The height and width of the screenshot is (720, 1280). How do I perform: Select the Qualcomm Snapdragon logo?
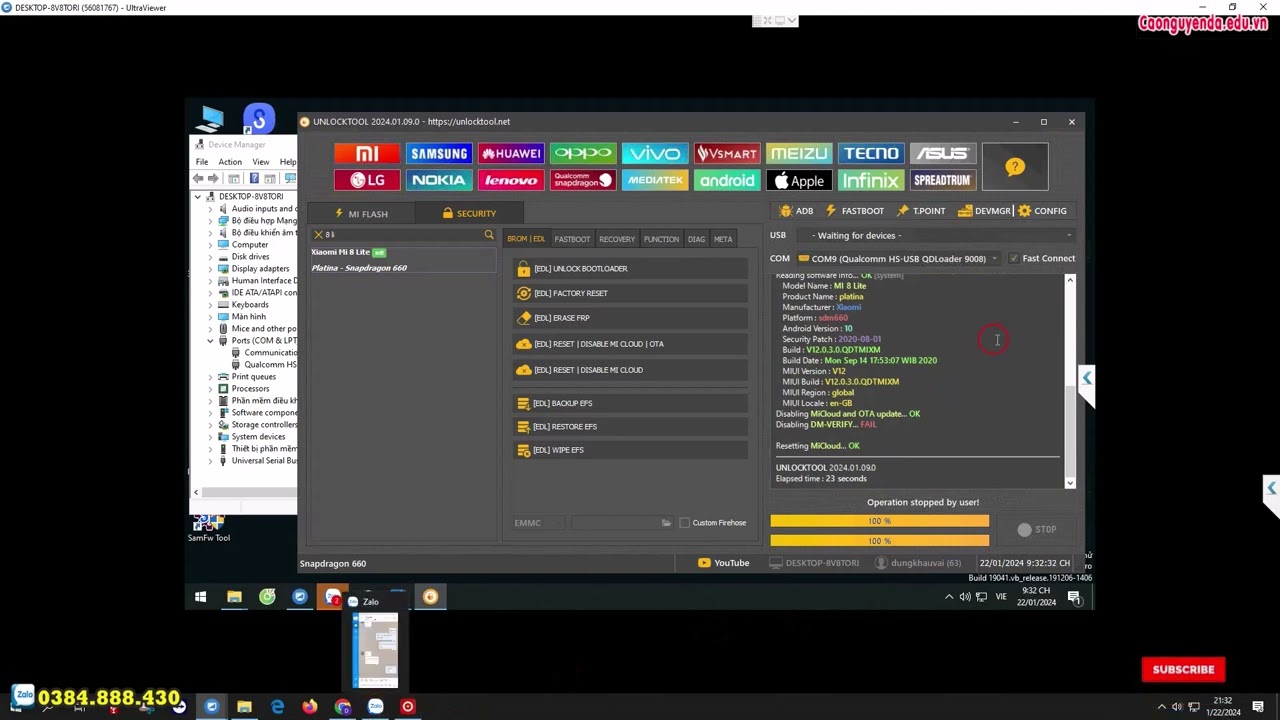pos(583,180)
